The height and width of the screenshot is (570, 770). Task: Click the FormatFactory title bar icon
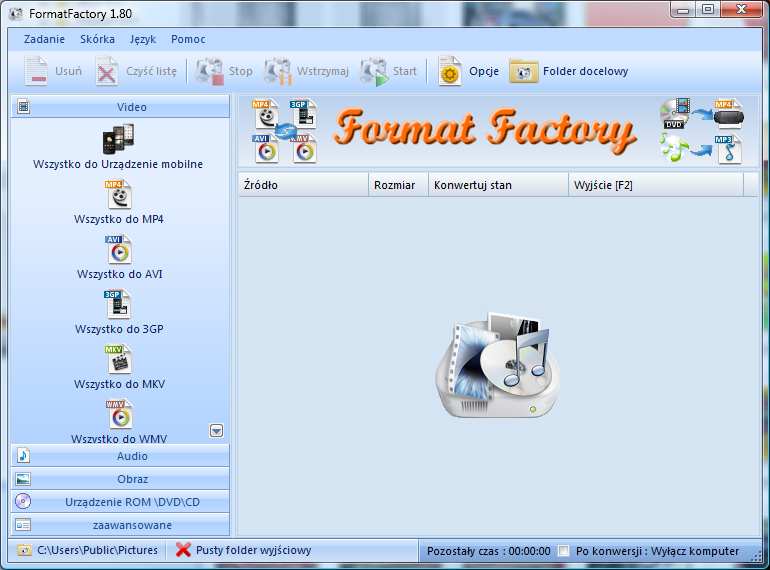coord(16,14)
